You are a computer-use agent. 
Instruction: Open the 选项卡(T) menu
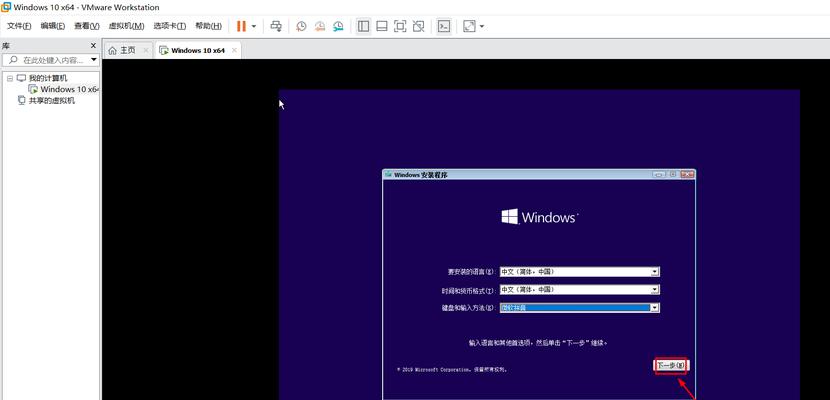[170, 26]
